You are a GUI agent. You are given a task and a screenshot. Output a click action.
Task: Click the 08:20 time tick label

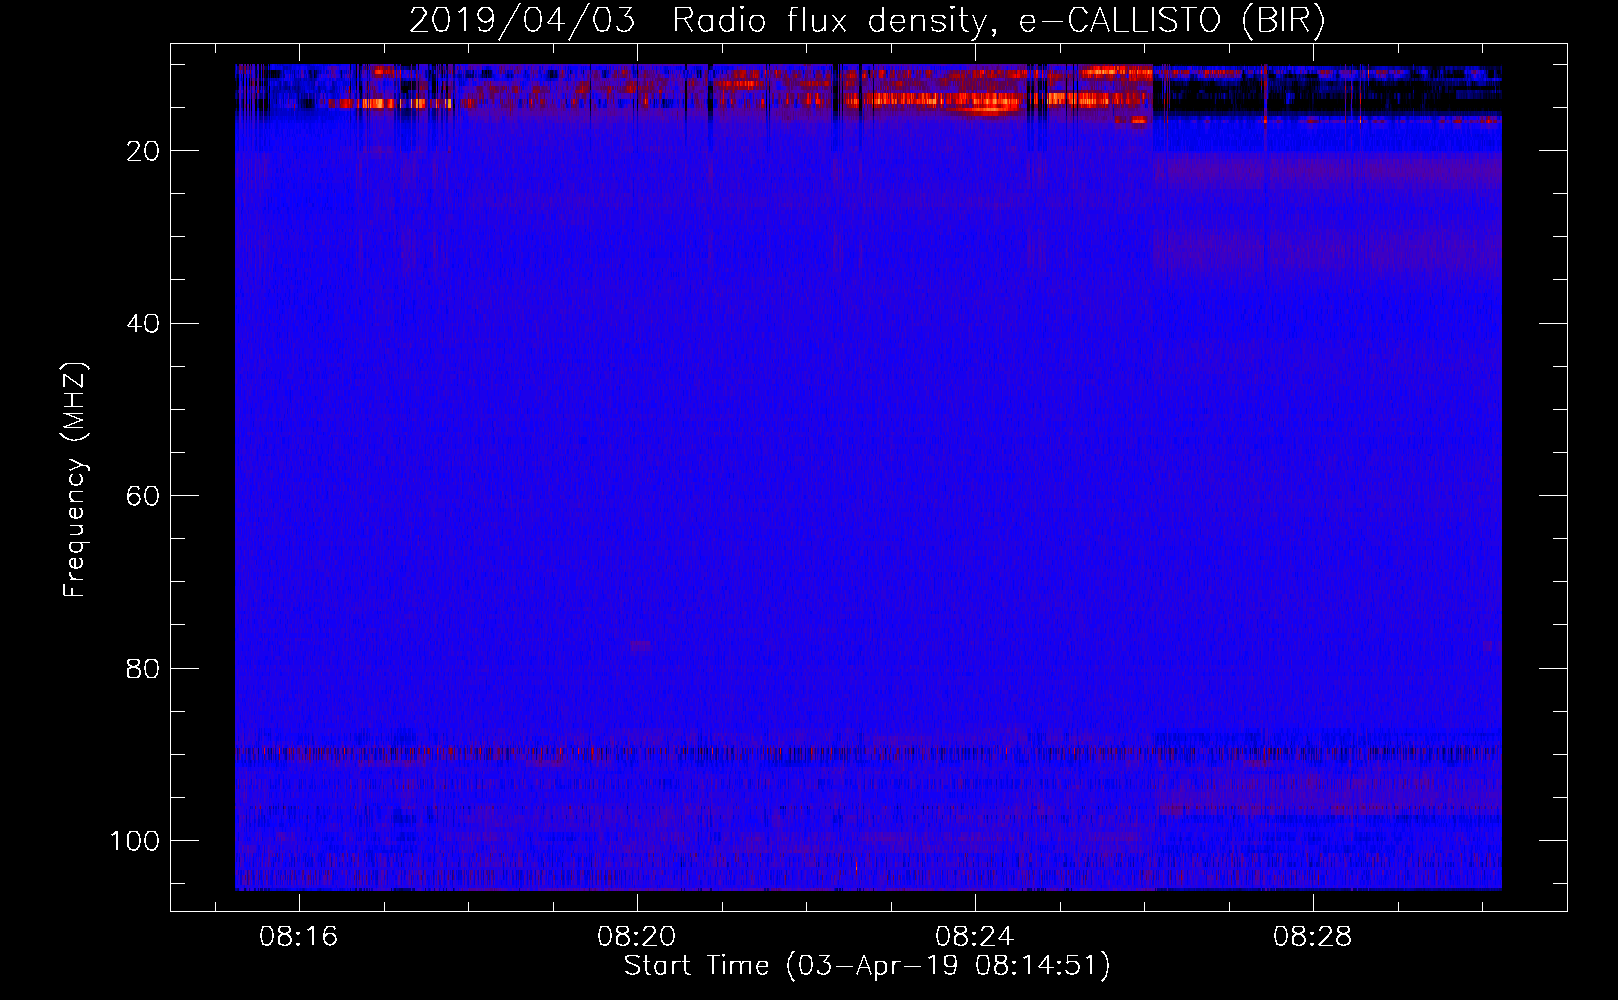[636, 937]
